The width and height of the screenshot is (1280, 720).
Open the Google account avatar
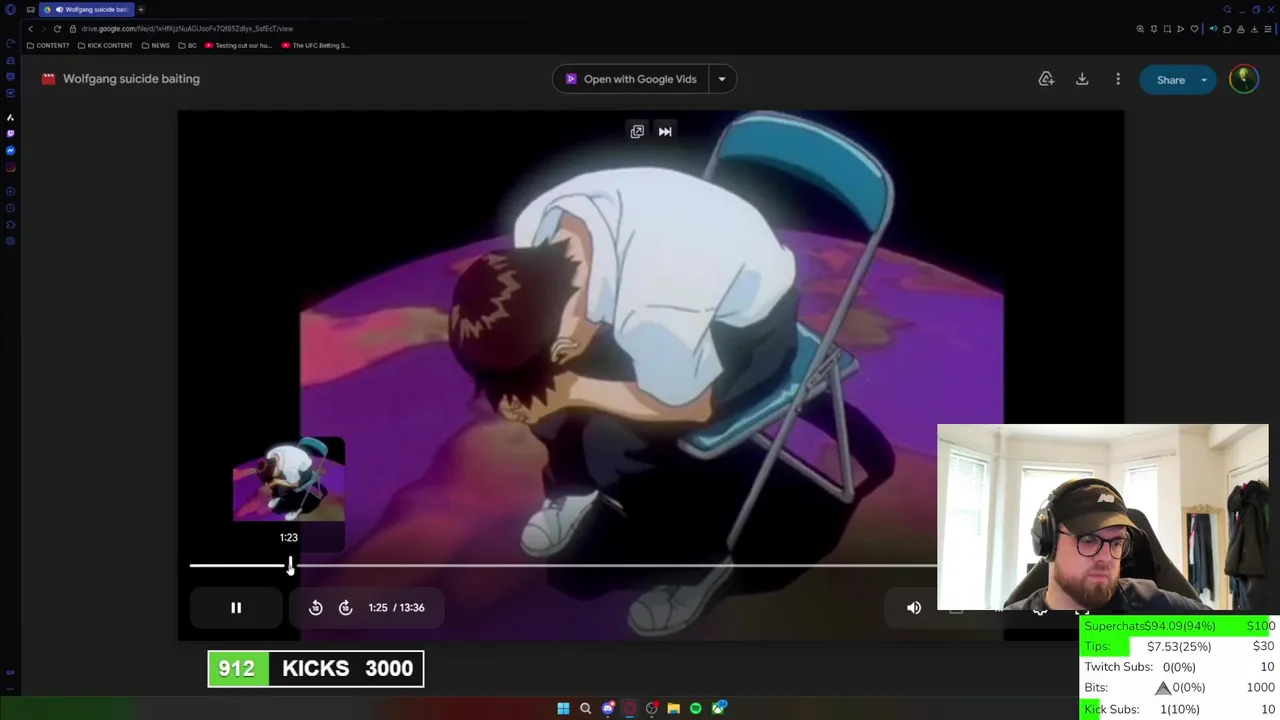click(x=1244, y=79)
